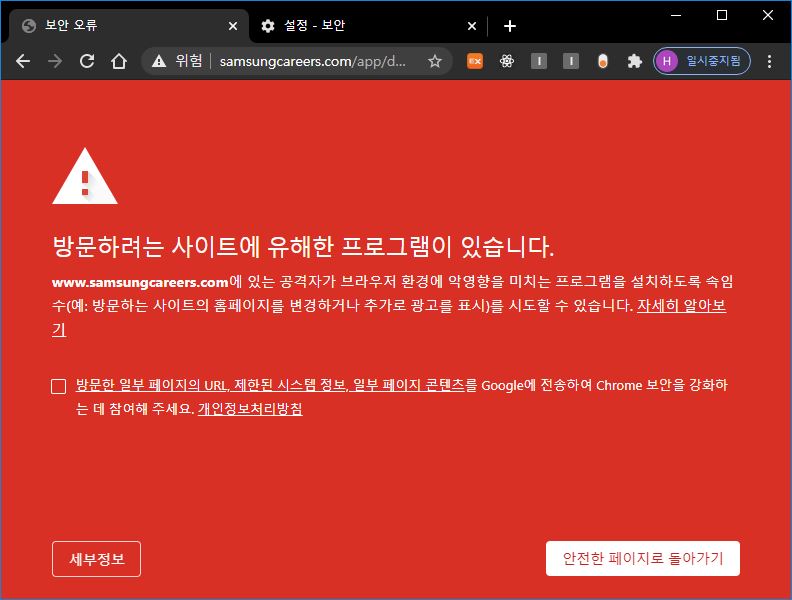The width and height of the screenshot is (792, 600).
Task: Click 안전한 페이지로 돌아가기 button
Action: point(642,559)
